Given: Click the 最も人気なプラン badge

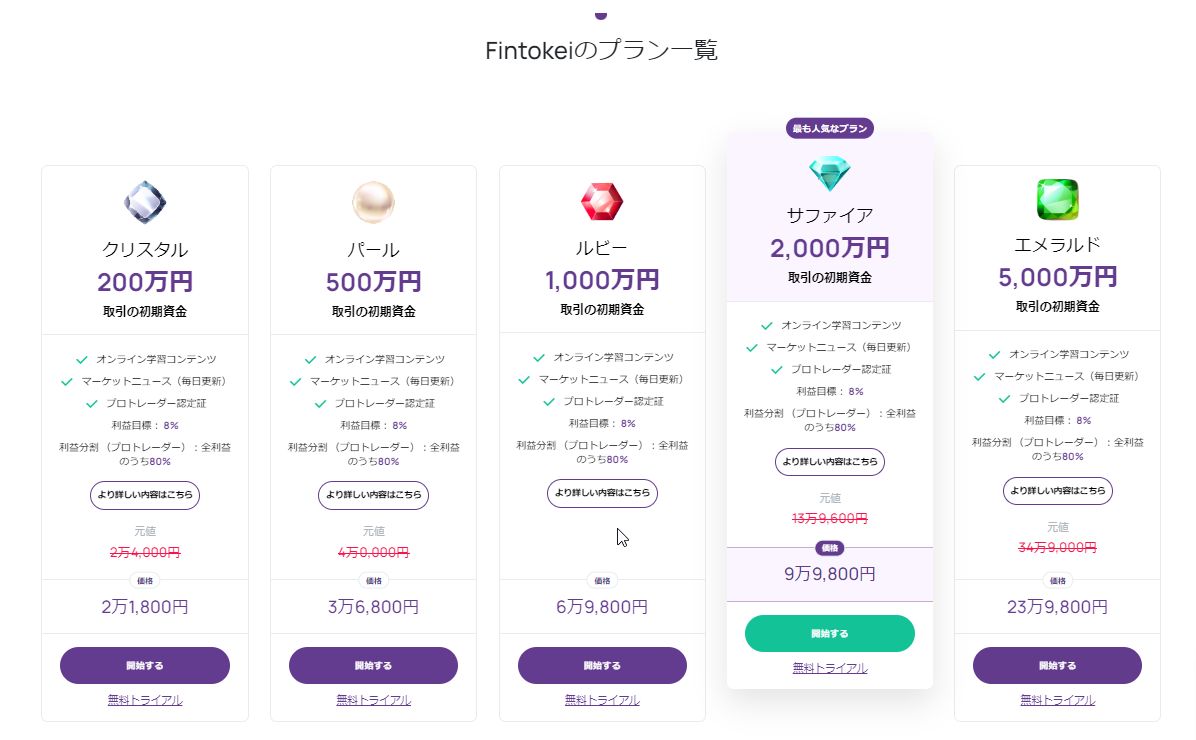Looking at the screenshot, I should coord(830,128).
